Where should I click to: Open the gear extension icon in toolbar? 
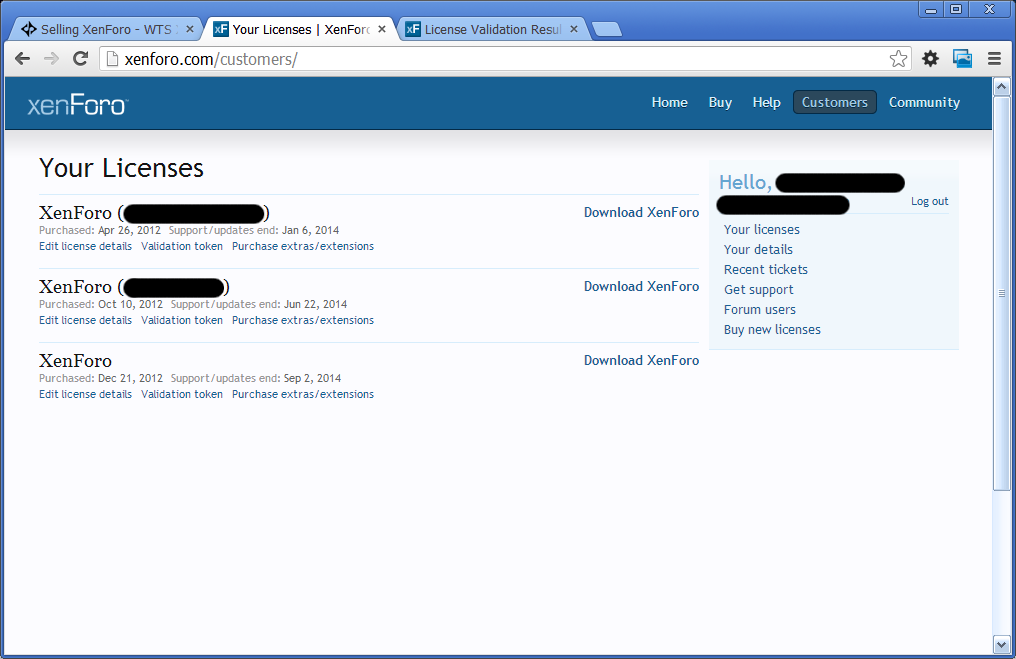pos(930,59)
